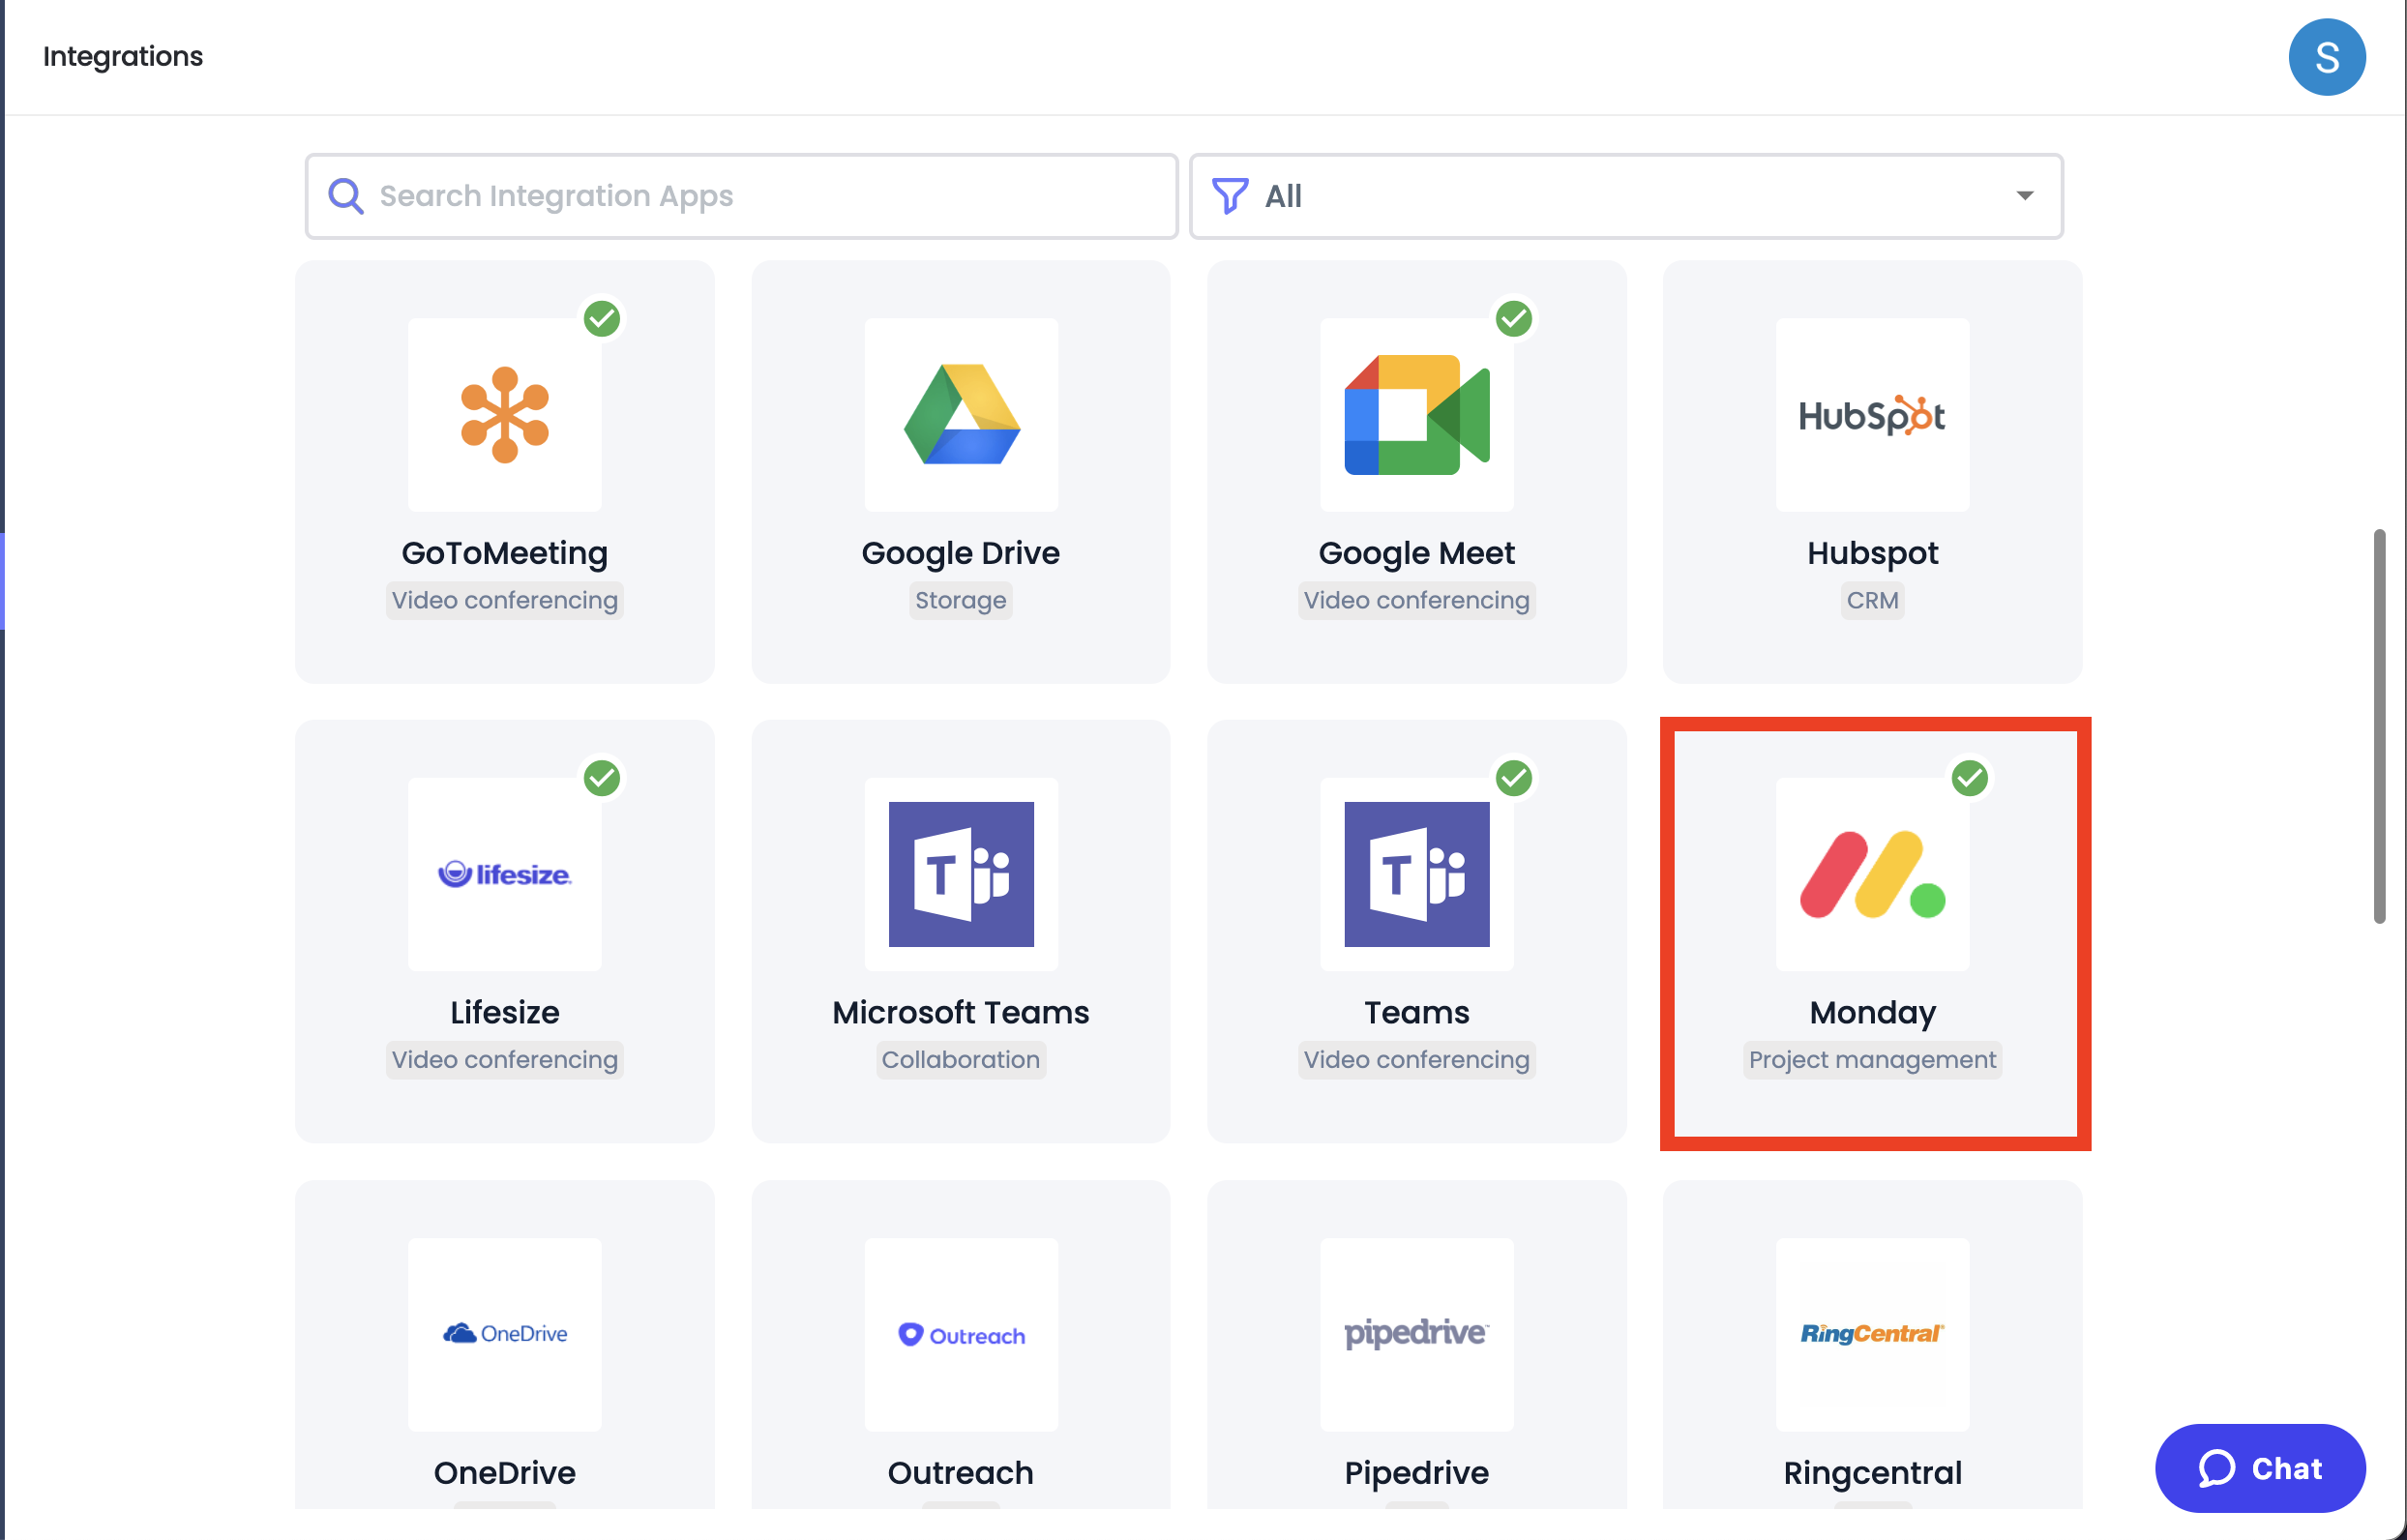Click the filter funnel icon
2407x1540 pixels.
point(1230,196)
